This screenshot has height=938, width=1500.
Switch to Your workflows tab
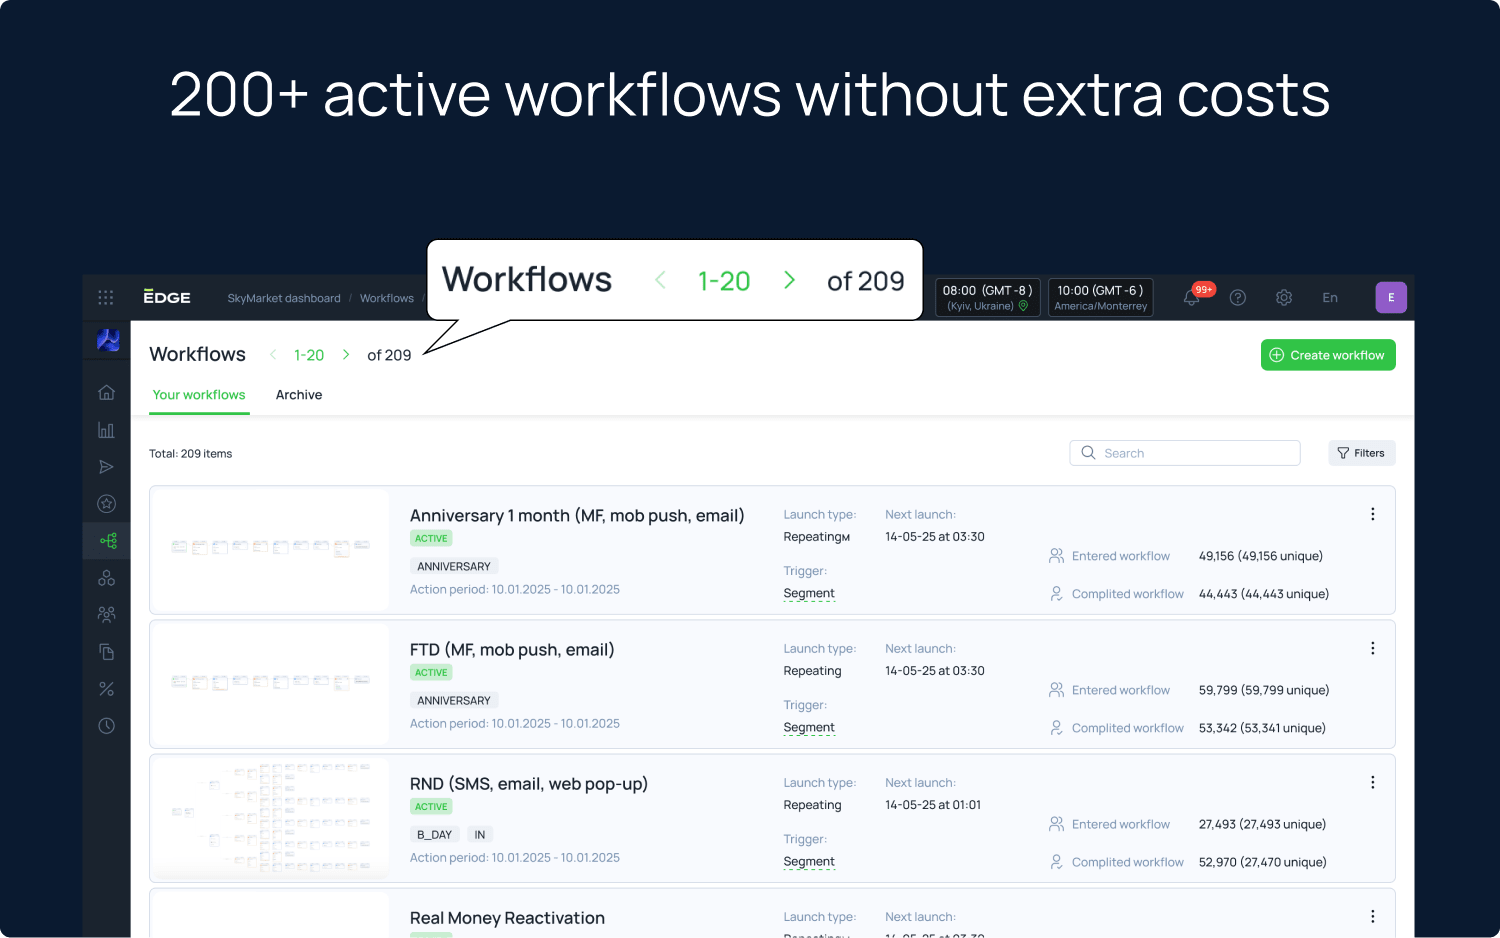tap(199, 395)
